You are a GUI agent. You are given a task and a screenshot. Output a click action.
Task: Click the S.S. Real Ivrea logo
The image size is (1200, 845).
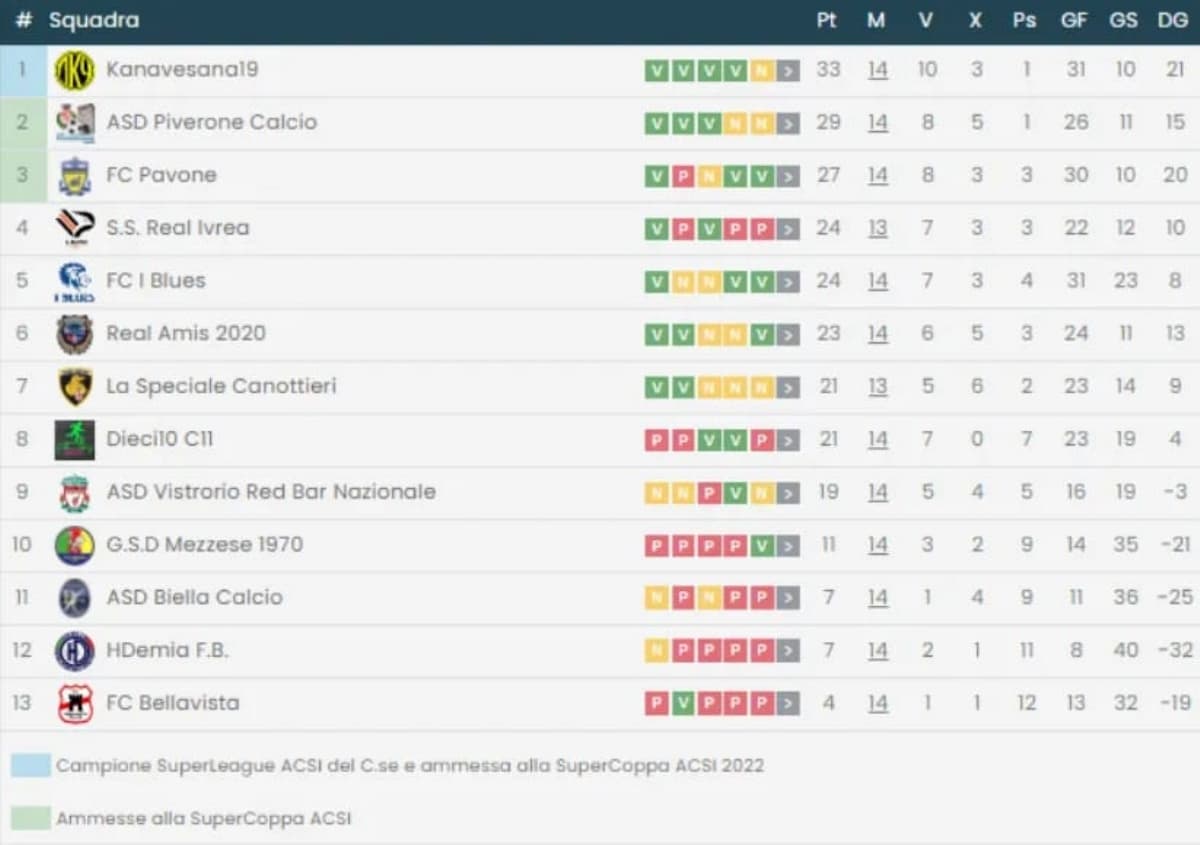(75, 228)
